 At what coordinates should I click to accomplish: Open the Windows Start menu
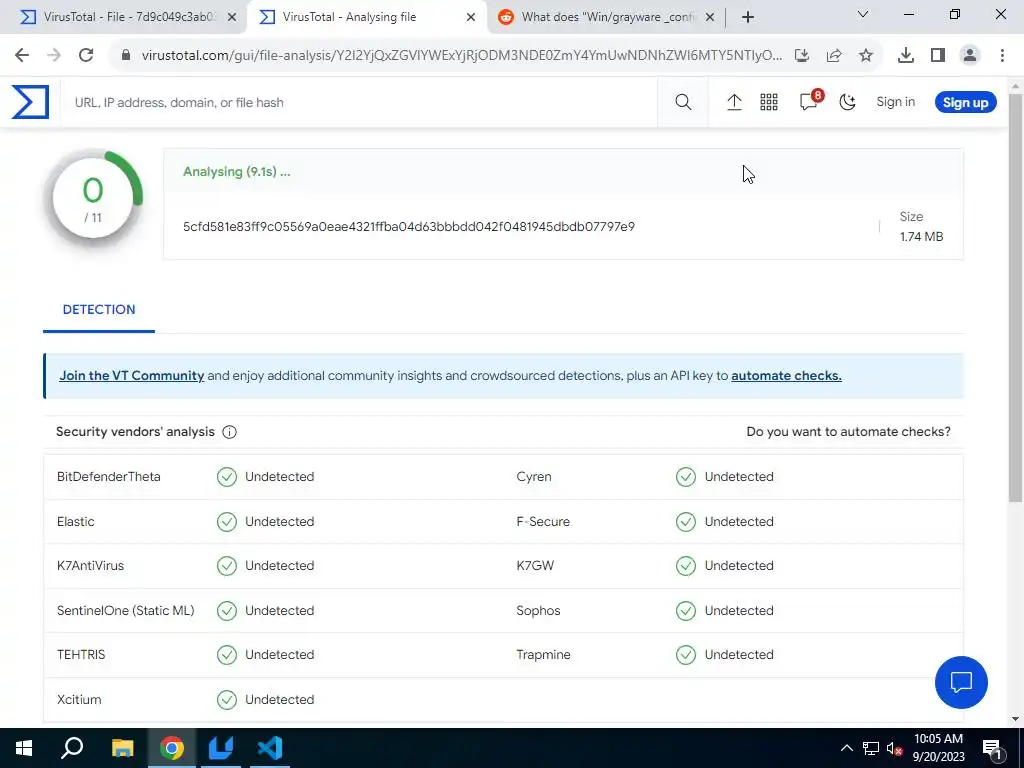tap(24, 748)
